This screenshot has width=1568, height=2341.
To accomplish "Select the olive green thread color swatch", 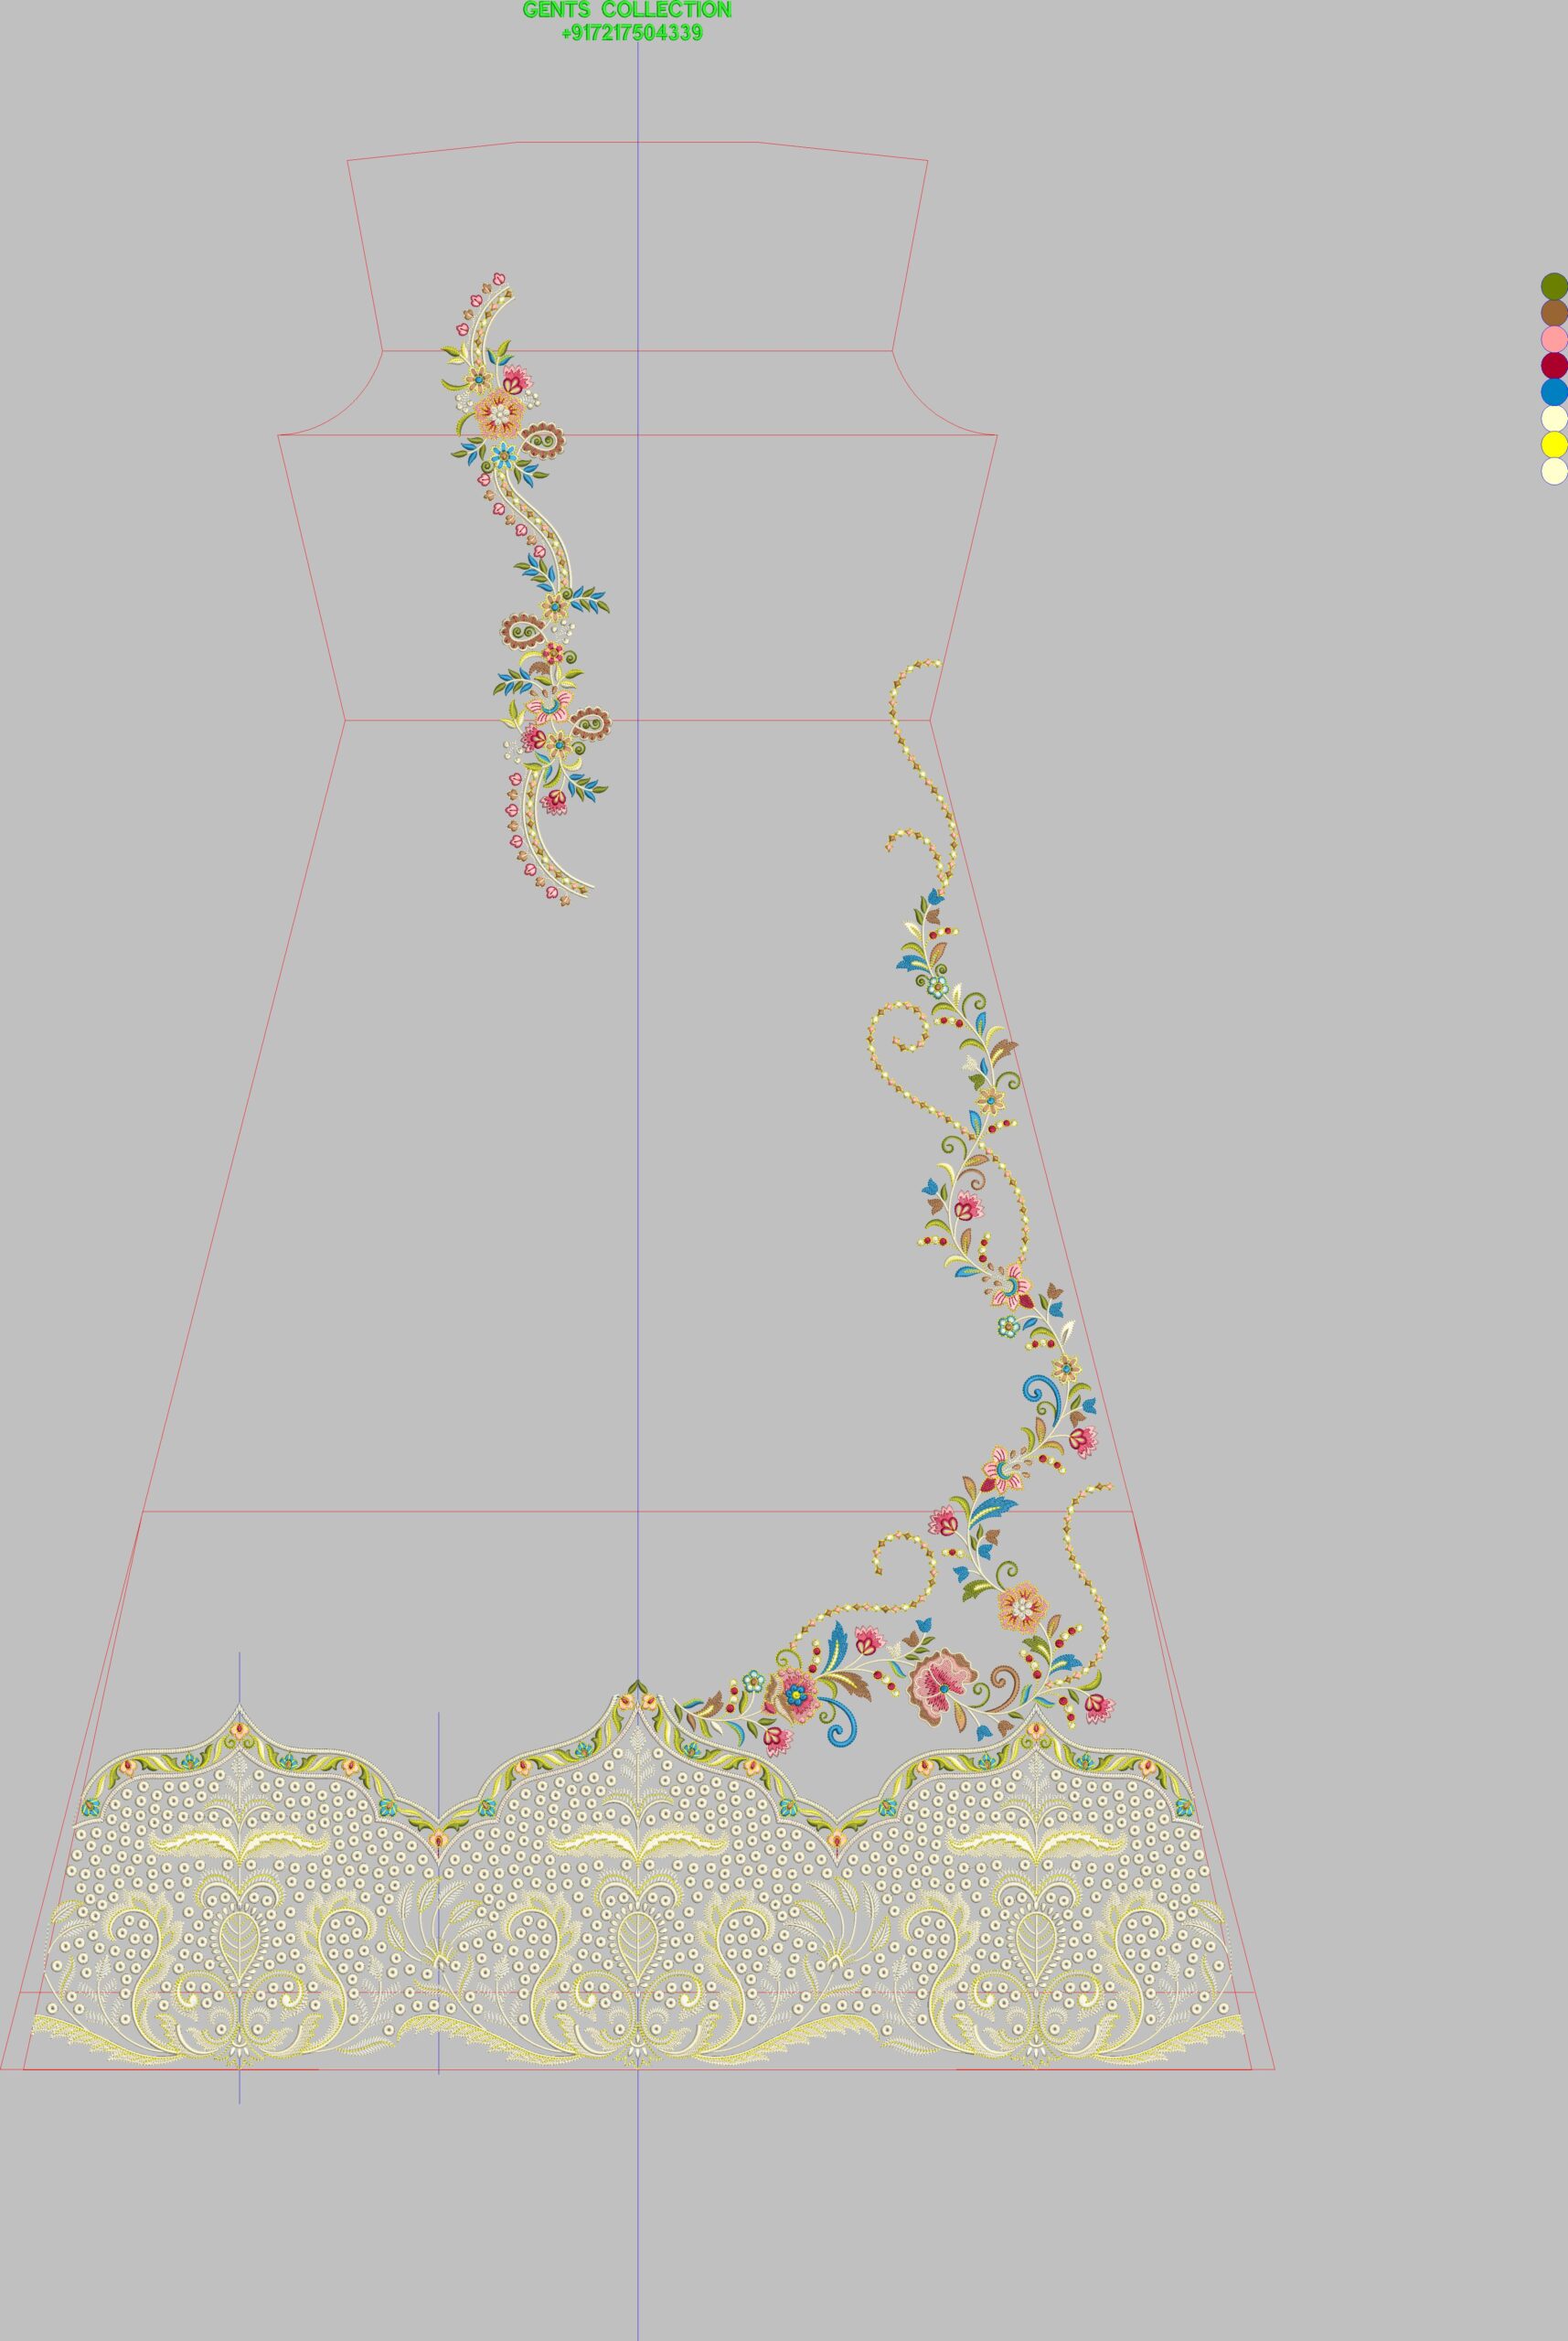I will 1553,287.
